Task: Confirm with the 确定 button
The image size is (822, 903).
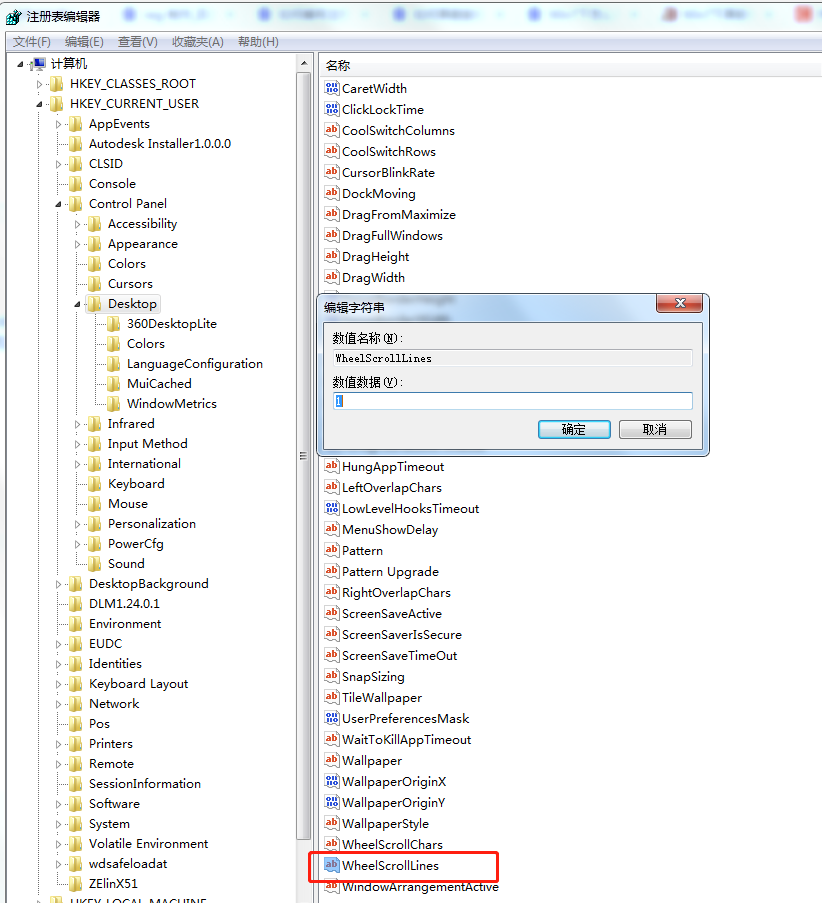Action: pos(574,429)
